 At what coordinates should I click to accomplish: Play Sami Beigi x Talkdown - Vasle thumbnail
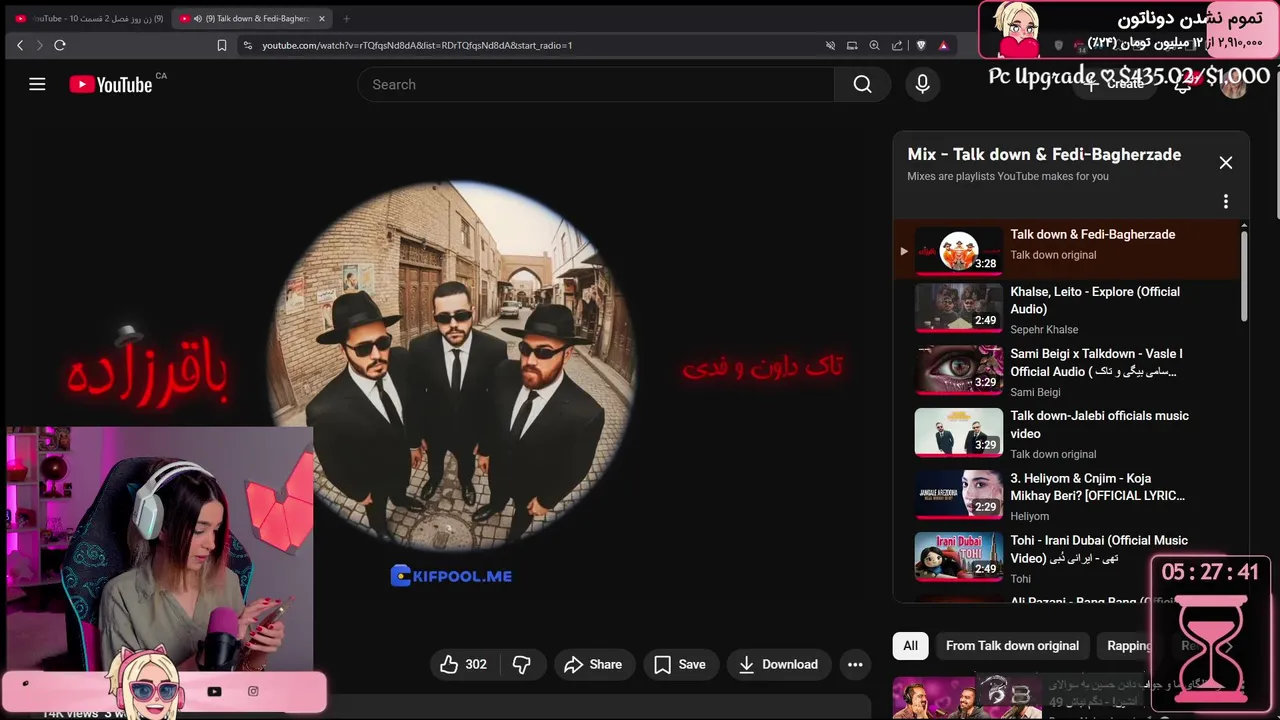(x=958, y=370)
